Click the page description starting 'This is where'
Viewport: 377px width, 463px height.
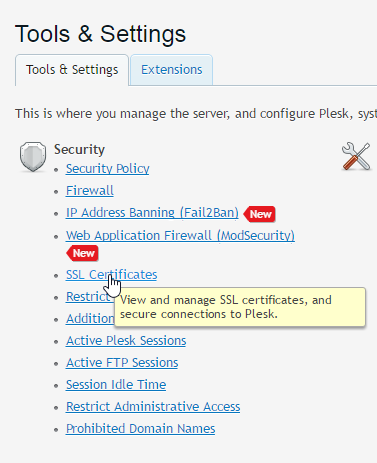point(196,114)
